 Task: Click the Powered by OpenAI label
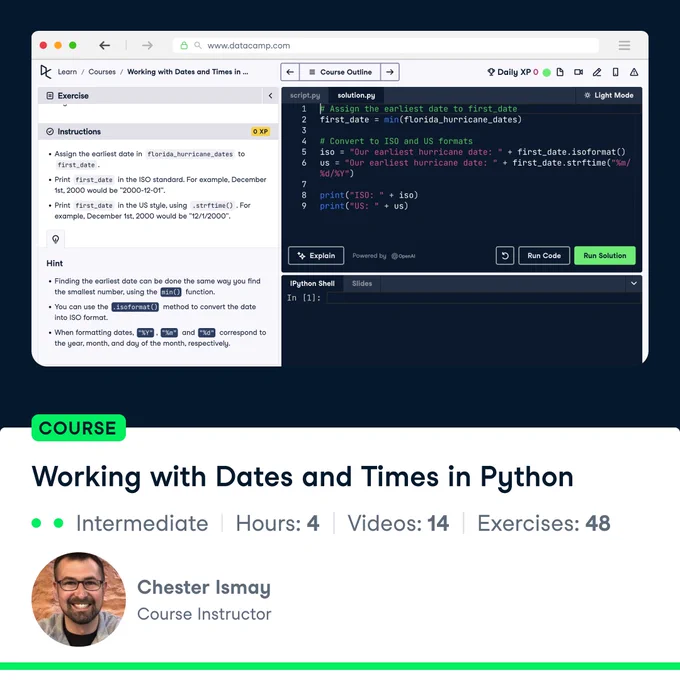384,256
